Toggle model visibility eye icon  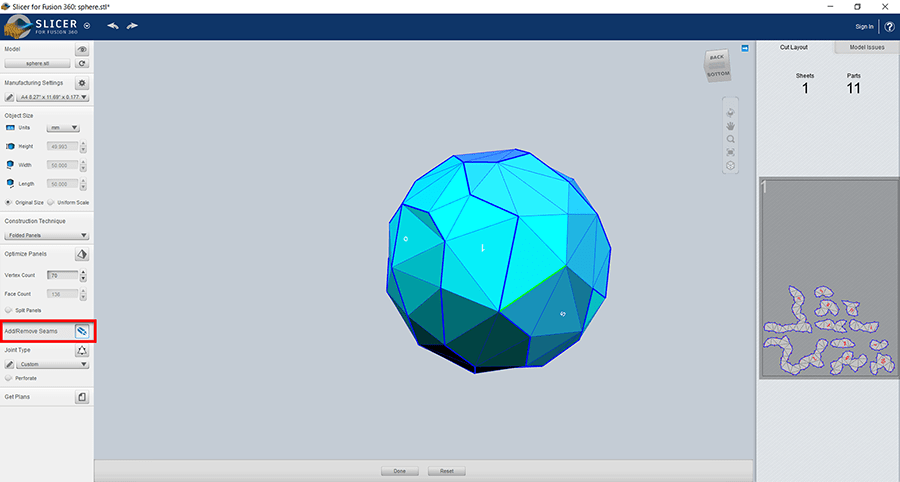pyautogui.click(x=82, y=49)
